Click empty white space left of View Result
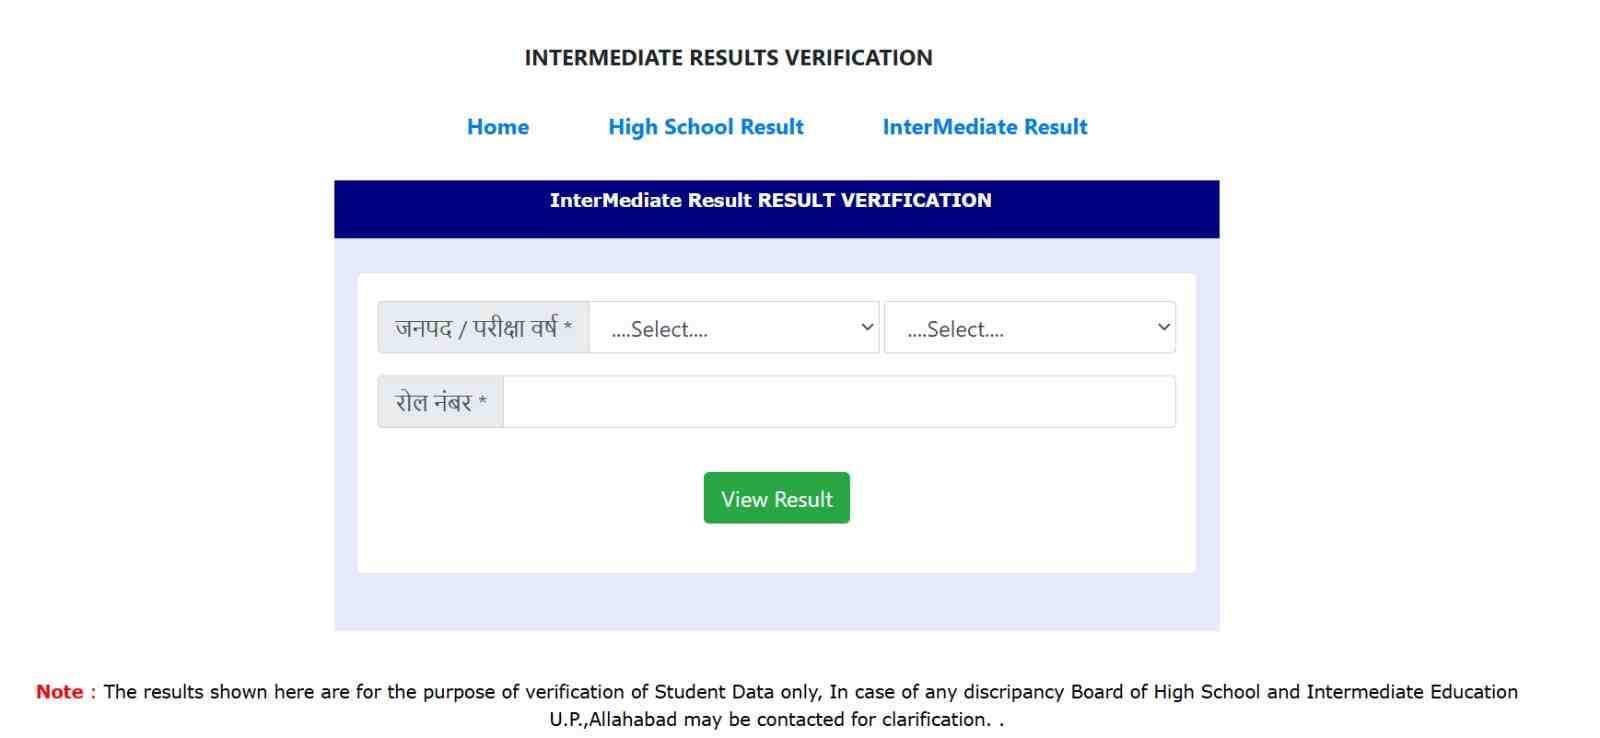The image size is (1600, 738). point(530,498)
